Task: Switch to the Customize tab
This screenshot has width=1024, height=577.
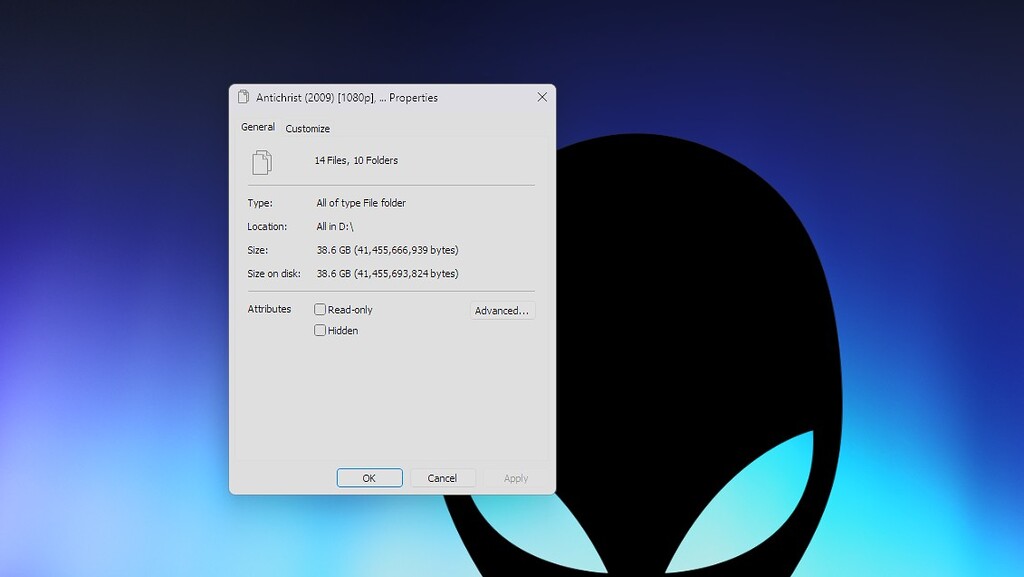Action: pyautogui.click(x=308, y=129)
